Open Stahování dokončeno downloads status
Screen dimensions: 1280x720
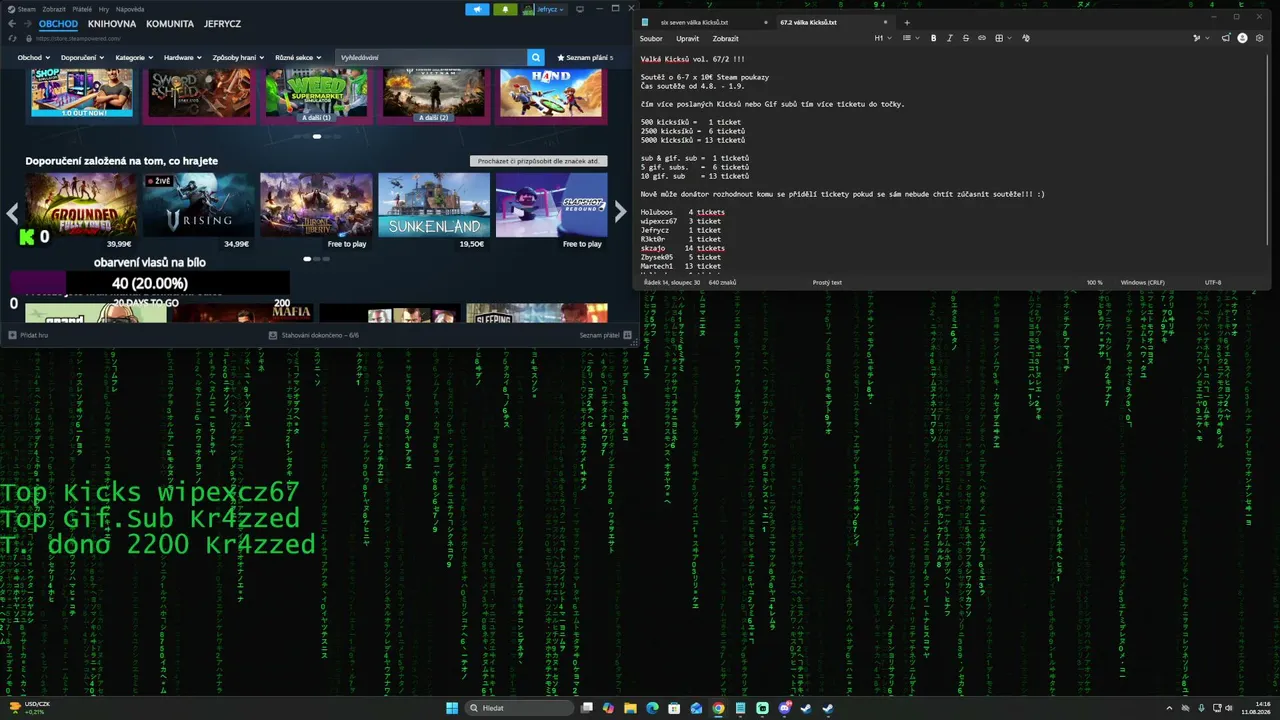point(314,335)
